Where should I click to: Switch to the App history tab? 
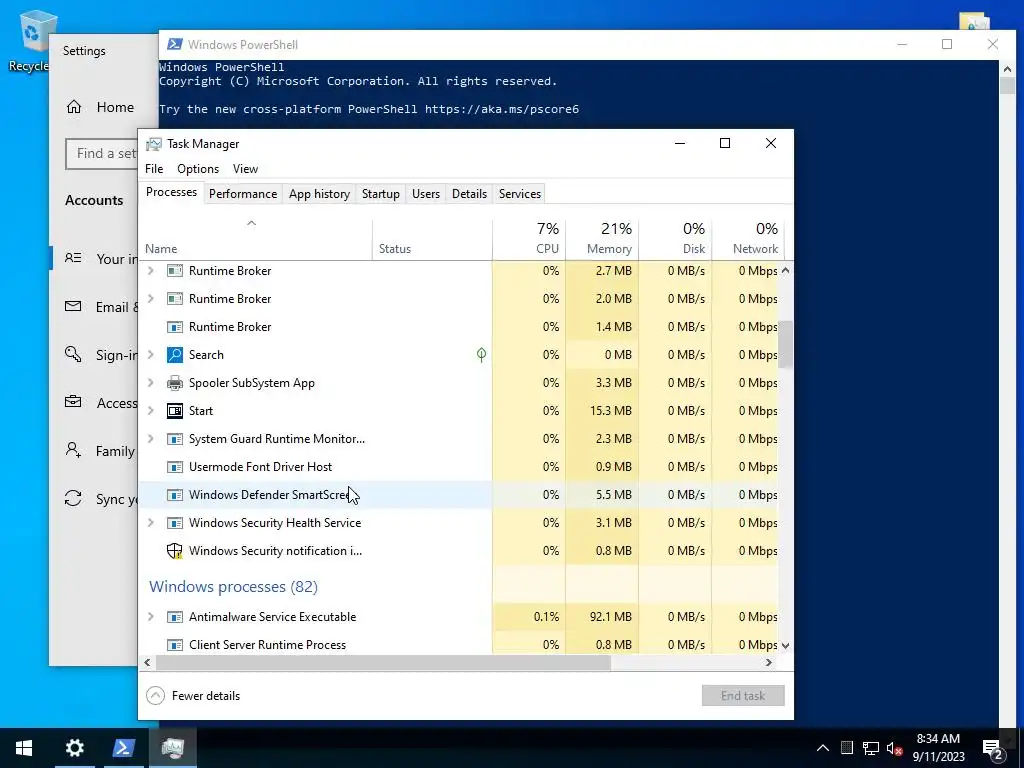[319, 194]
